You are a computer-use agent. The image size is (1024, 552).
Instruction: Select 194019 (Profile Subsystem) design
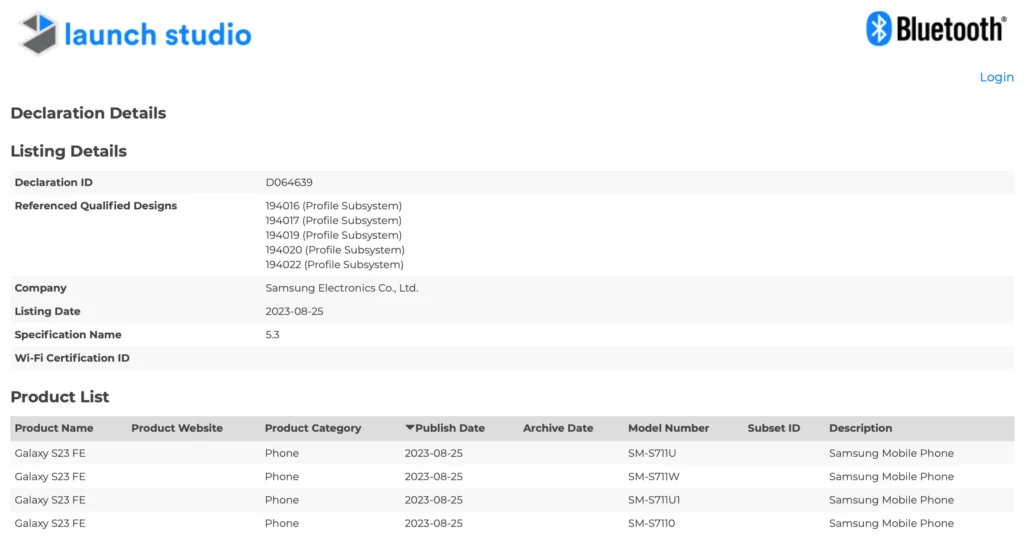(334, 235)
